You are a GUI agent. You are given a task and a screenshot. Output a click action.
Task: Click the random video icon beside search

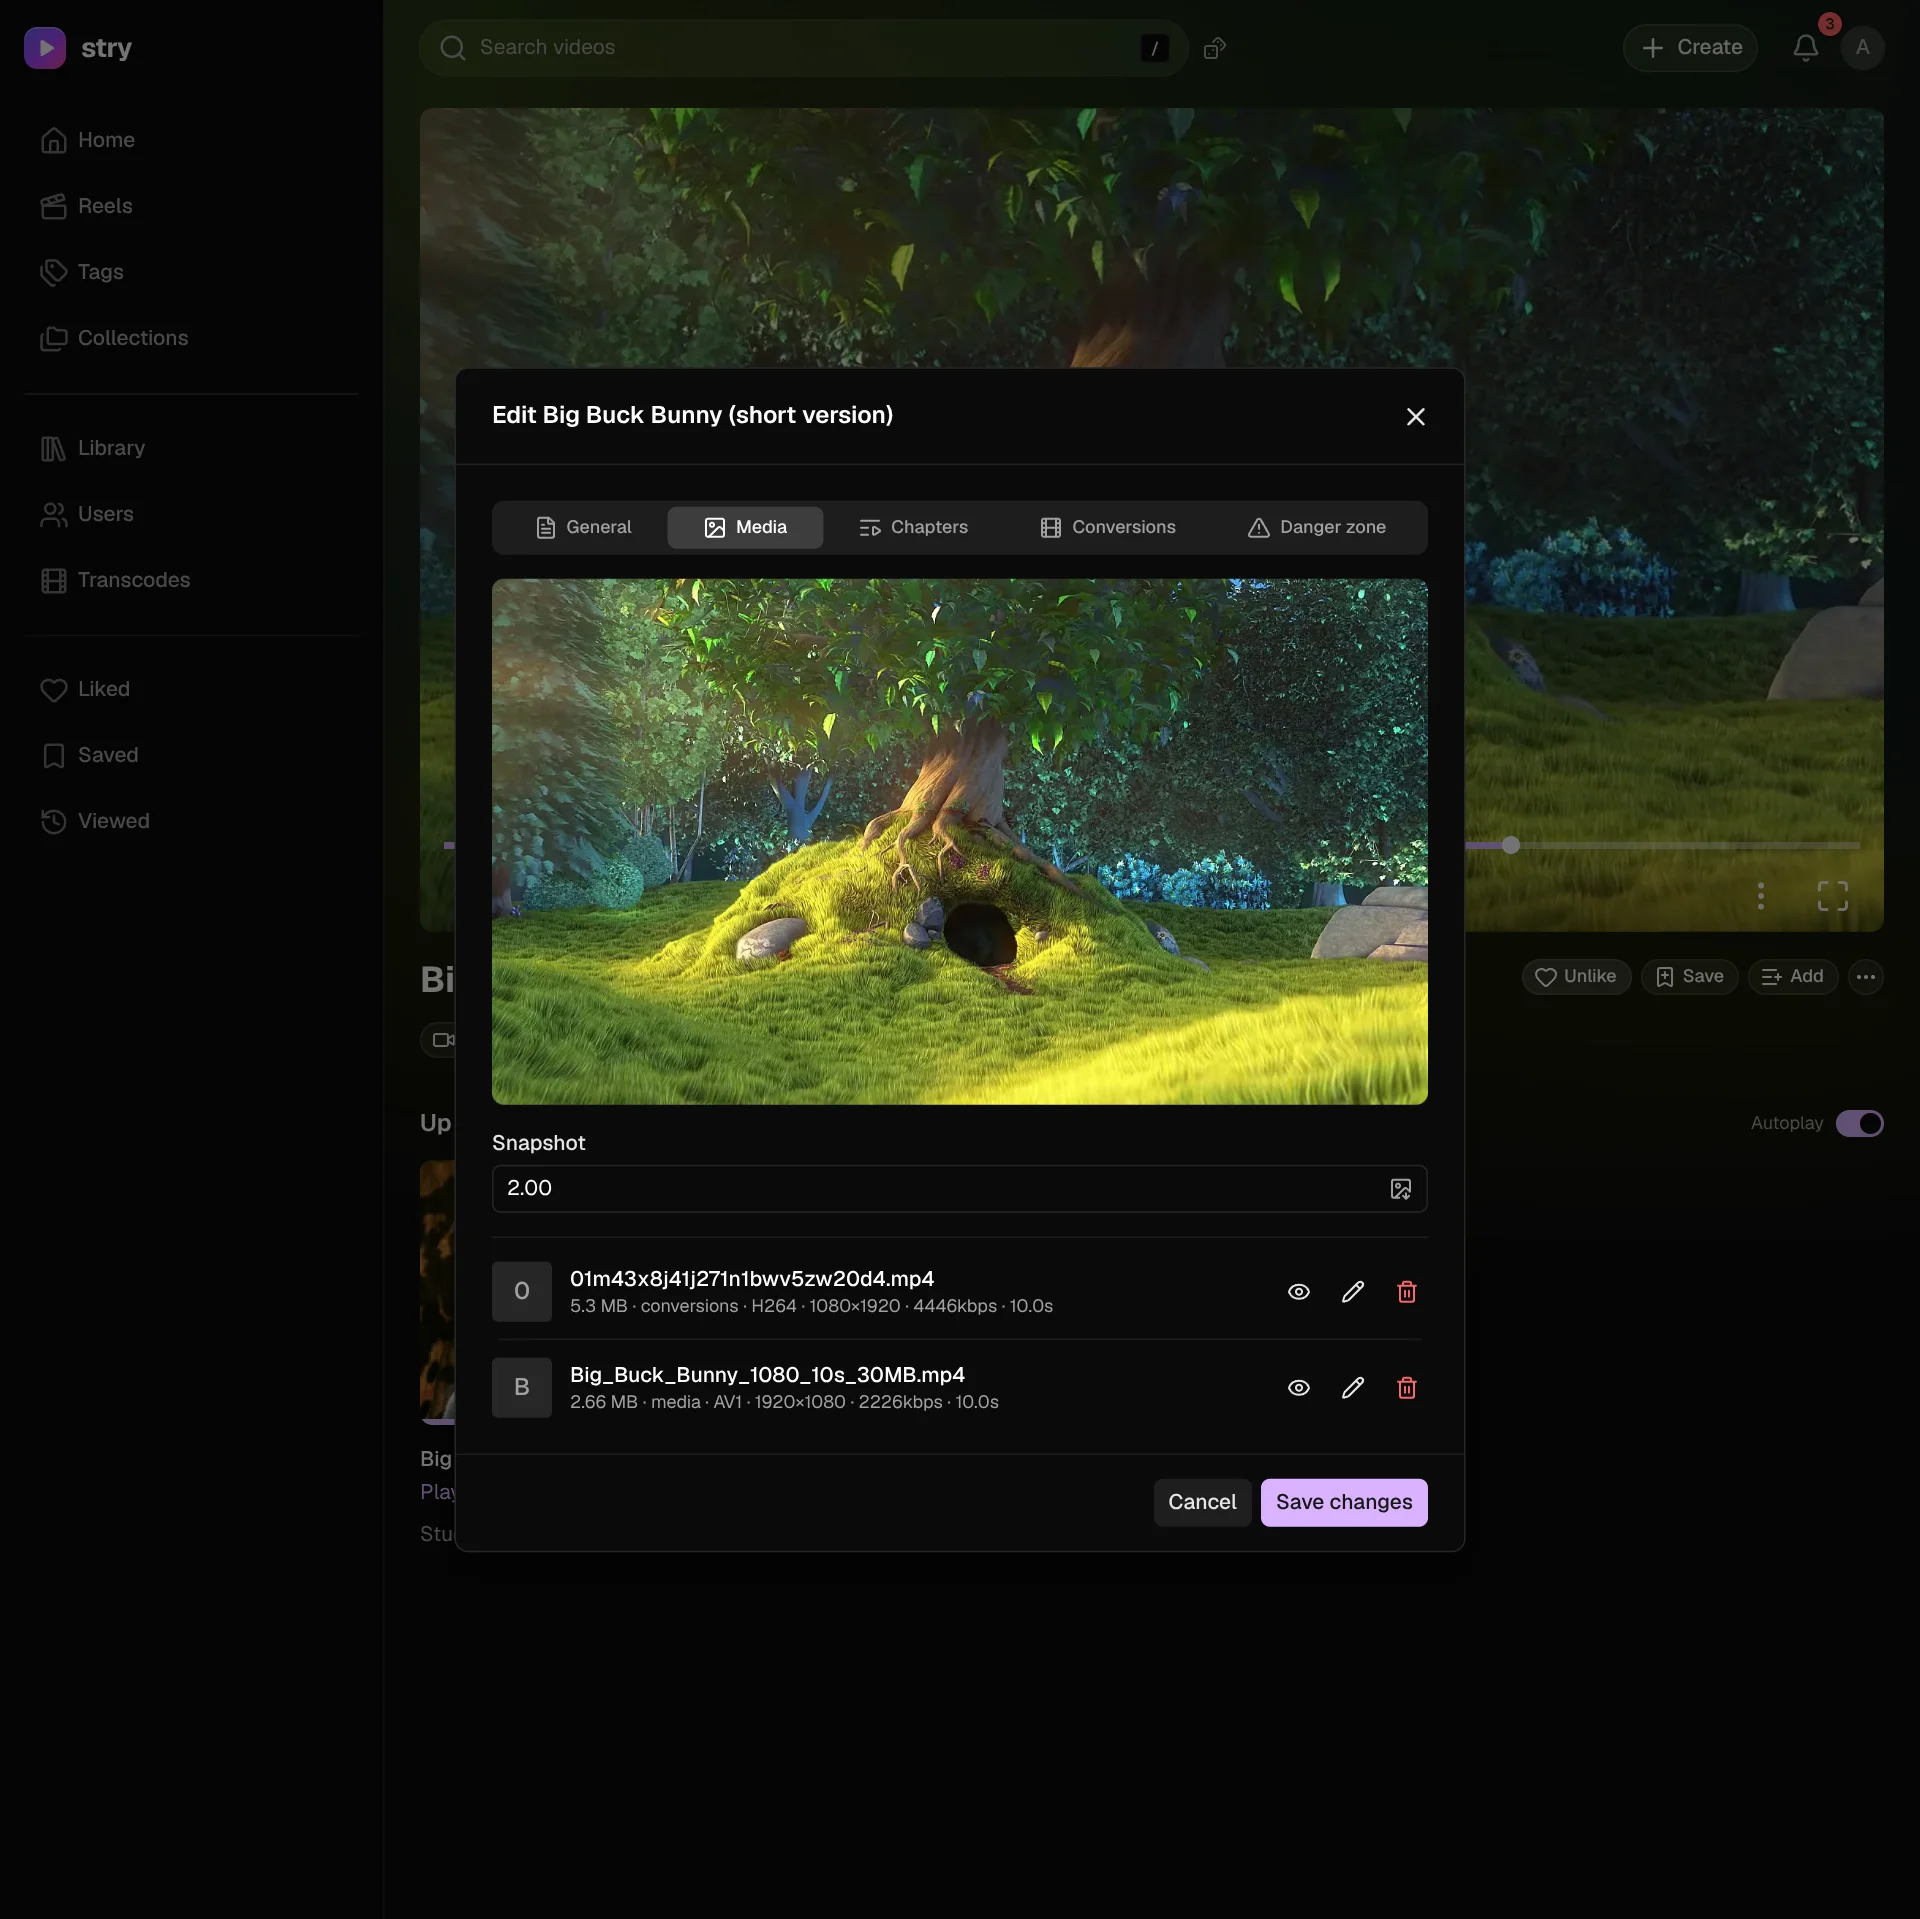pos(1214,48)
